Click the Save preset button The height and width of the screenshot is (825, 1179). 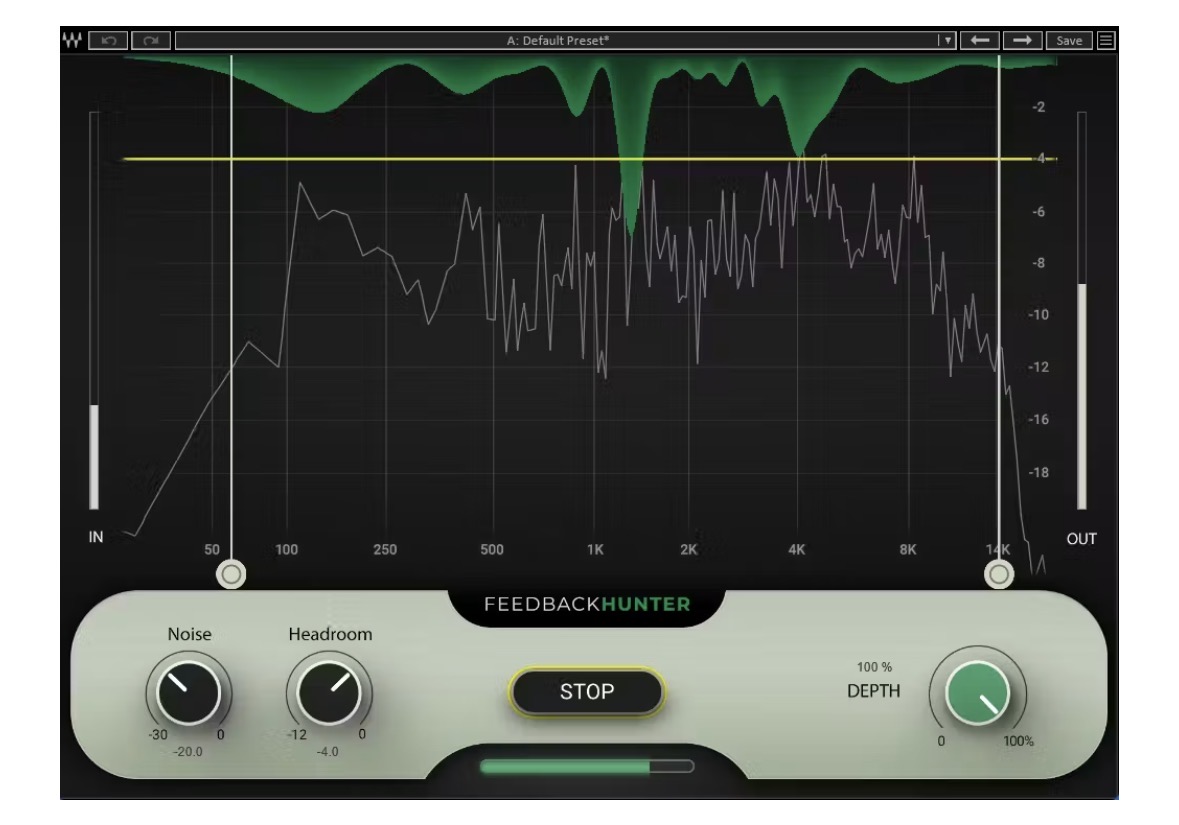1068,41
